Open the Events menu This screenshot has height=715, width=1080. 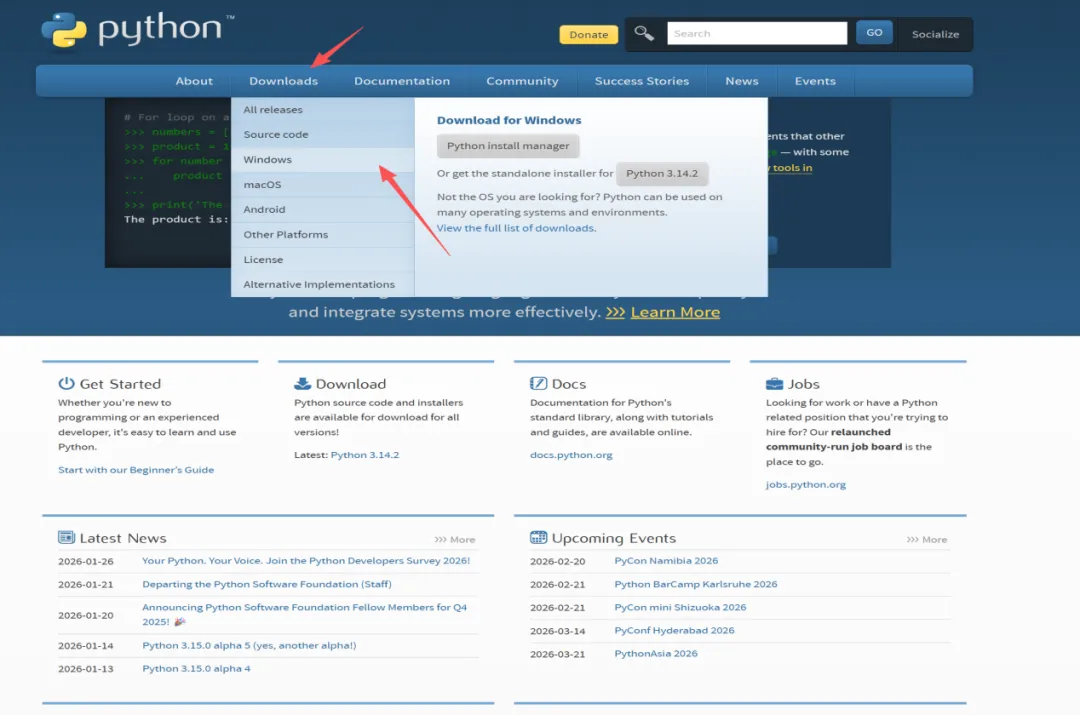point(815,81)
